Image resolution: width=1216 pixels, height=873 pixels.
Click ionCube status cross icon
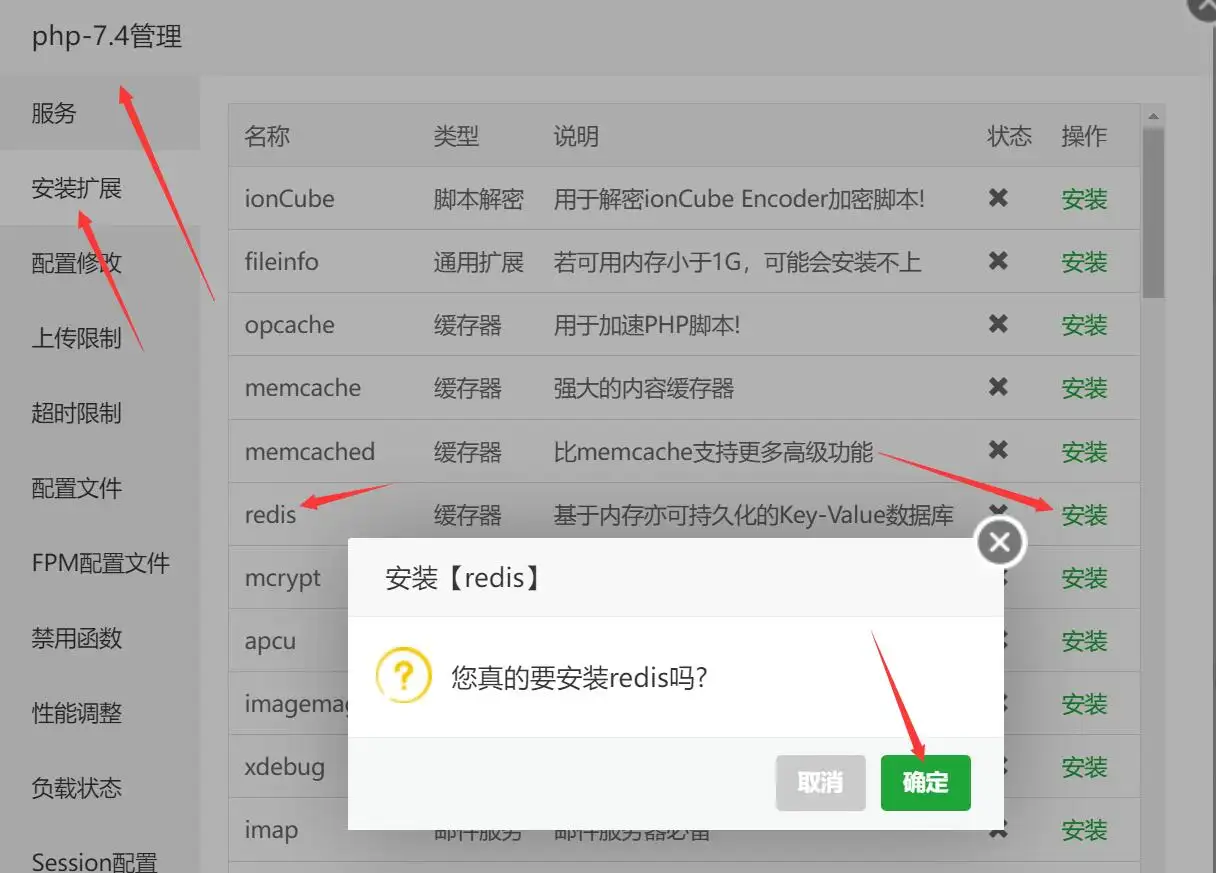pyautogui.click(x=998, y=198)
